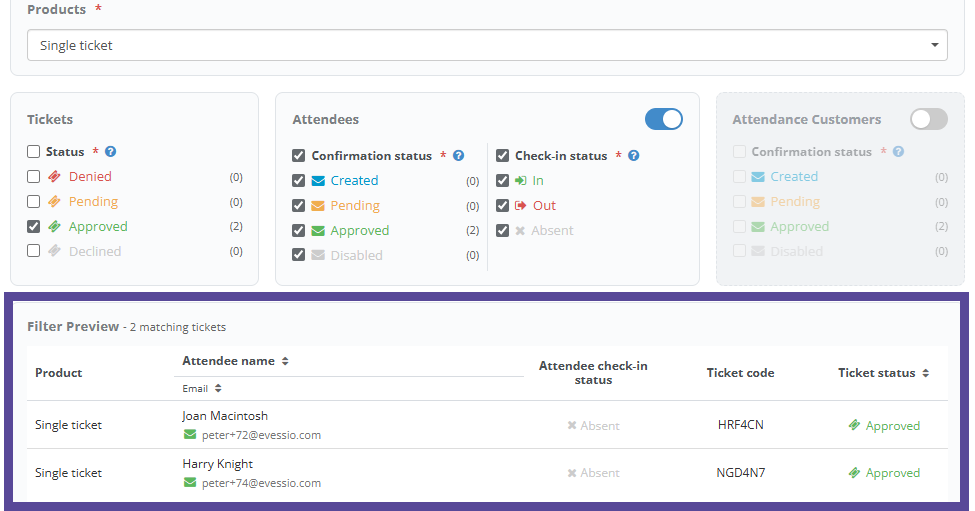This screenshot has height=511, width=975.
Task: Click the green Approved envelope icon in Attendees
Action: tap(318, 231)
